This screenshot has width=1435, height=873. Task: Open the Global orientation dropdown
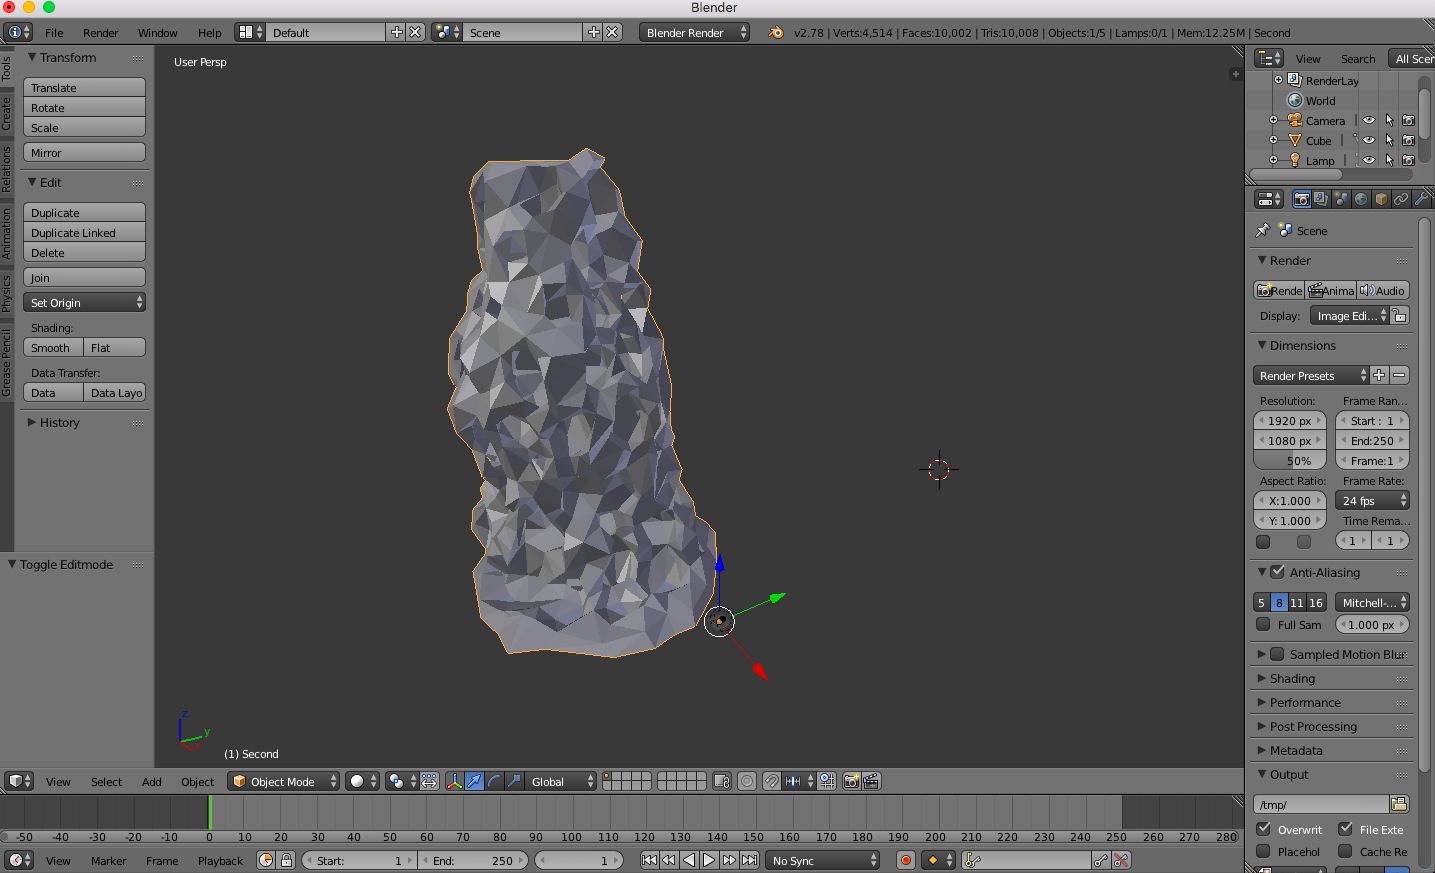[x=561, y=781]
